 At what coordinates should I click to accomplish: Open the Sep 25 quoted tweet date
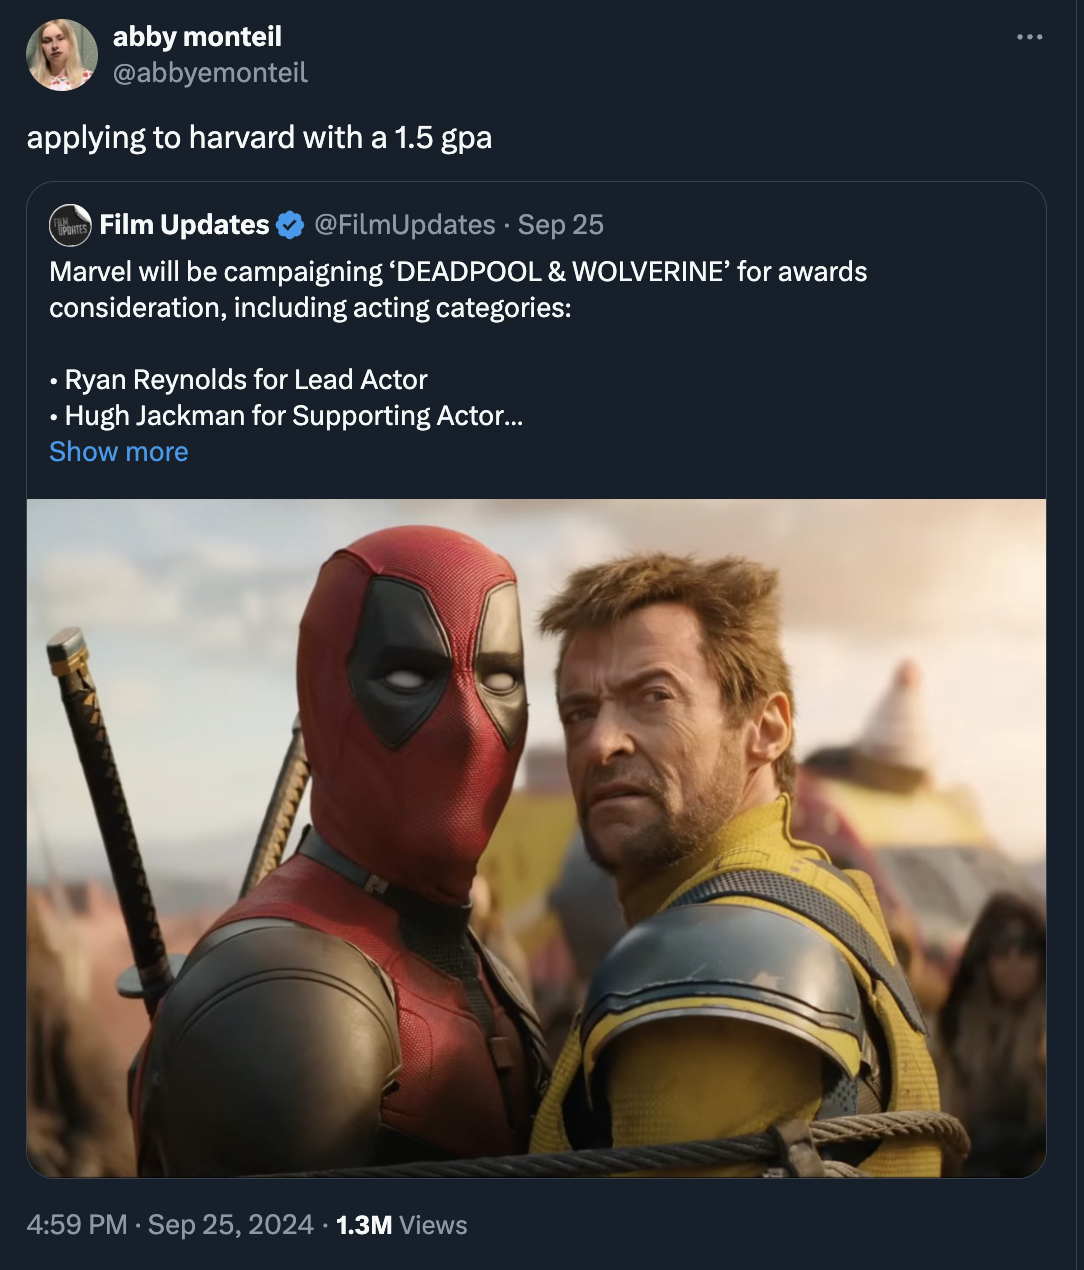pyautogui.click(x=561, y=225)
